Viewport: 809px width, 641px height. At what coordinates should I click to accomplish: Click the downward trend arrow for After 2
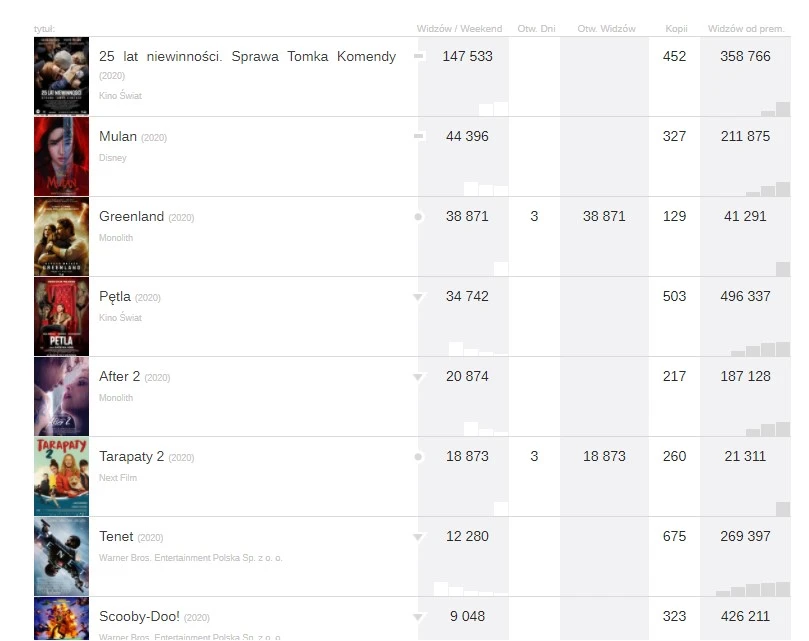click(x=418, y=377)
